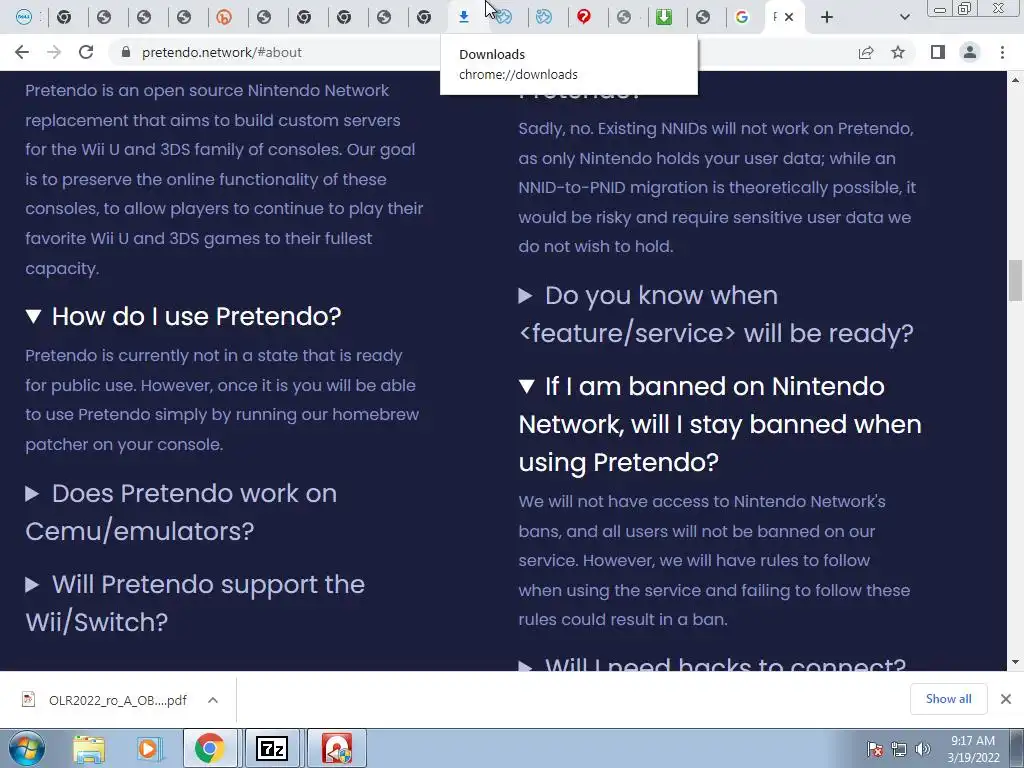The image size is (1024, 768).
Task: Open the red shield app in taskbar
Action: [x=337, y=748]
